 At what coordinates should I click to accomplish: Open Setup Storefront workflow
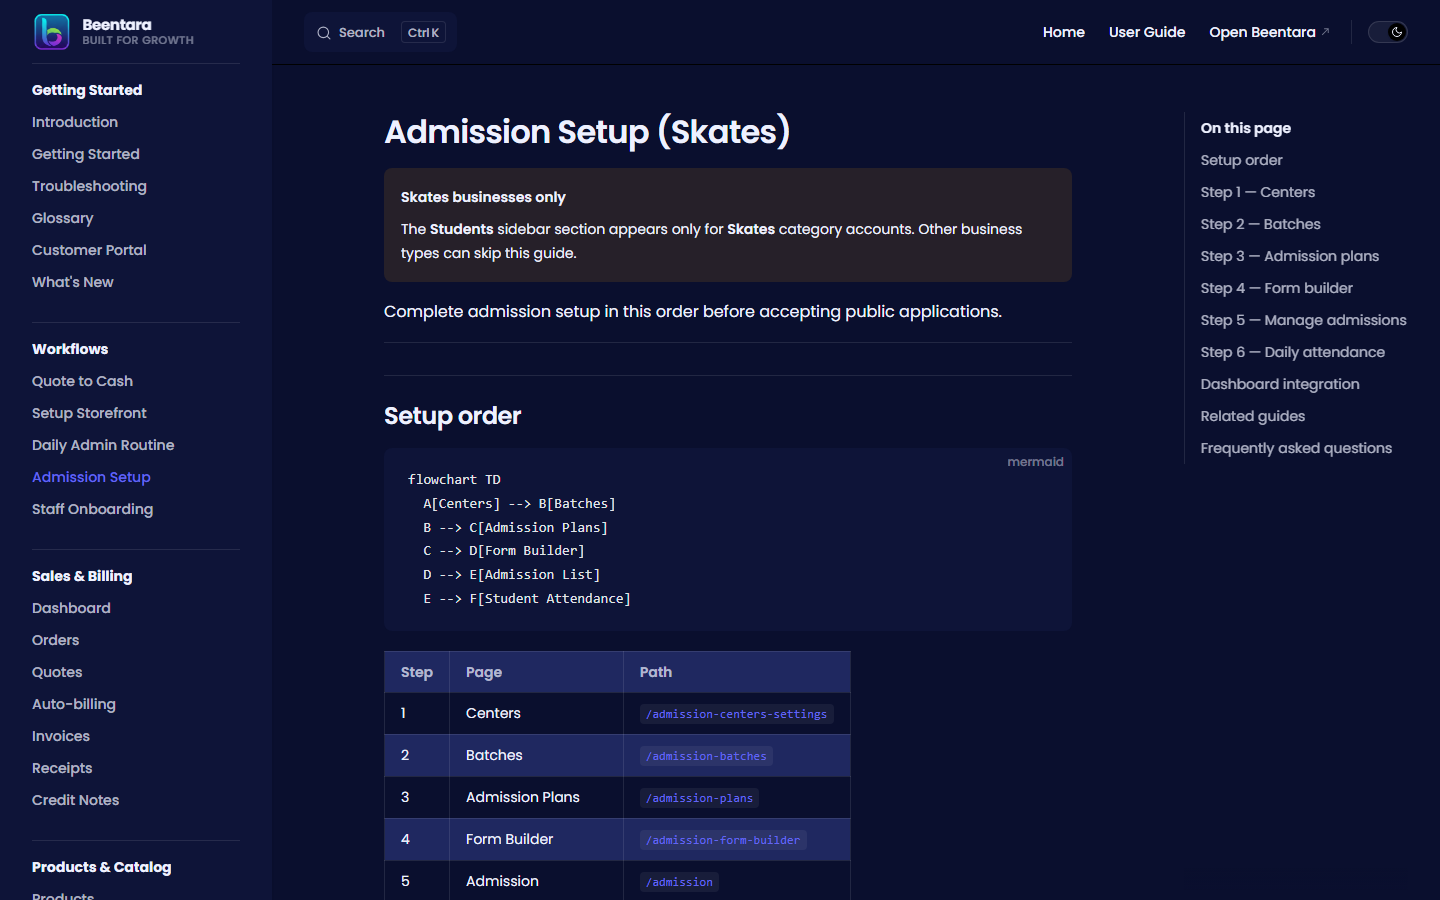coord(89,413)
